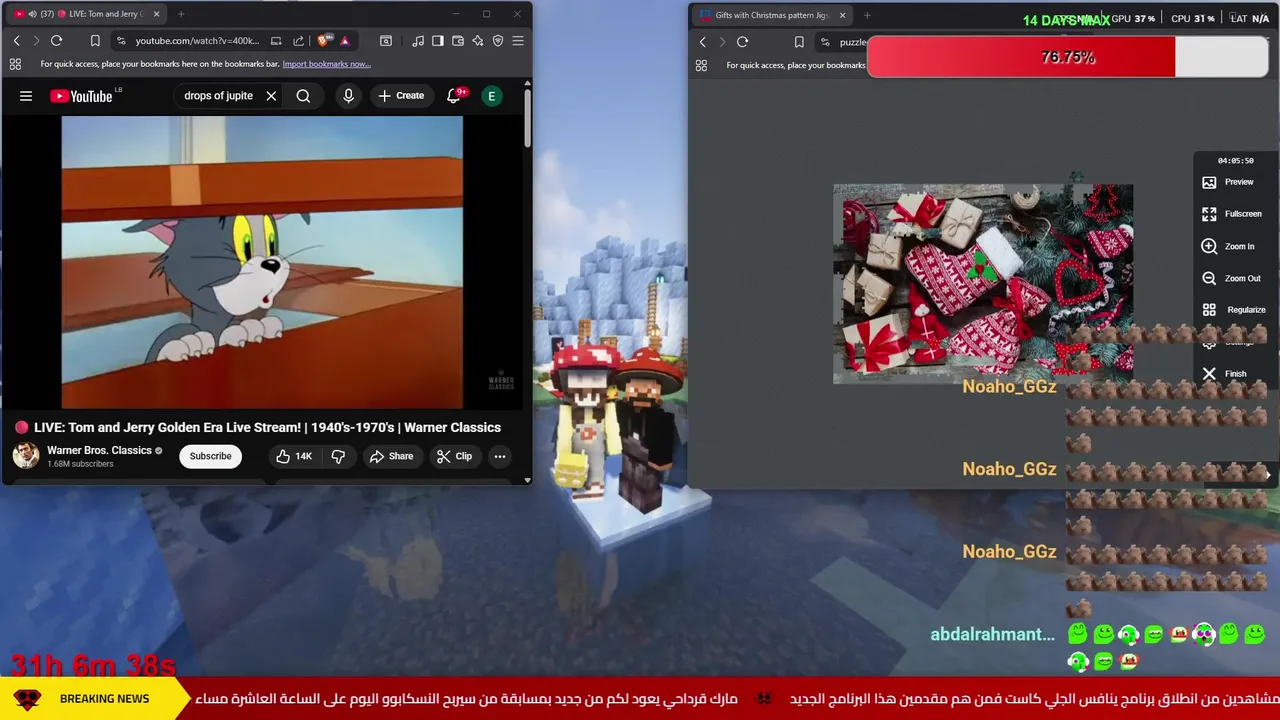Click the Tom and Jerry video player
This screenshot has width=1280, height=720.
262,262
